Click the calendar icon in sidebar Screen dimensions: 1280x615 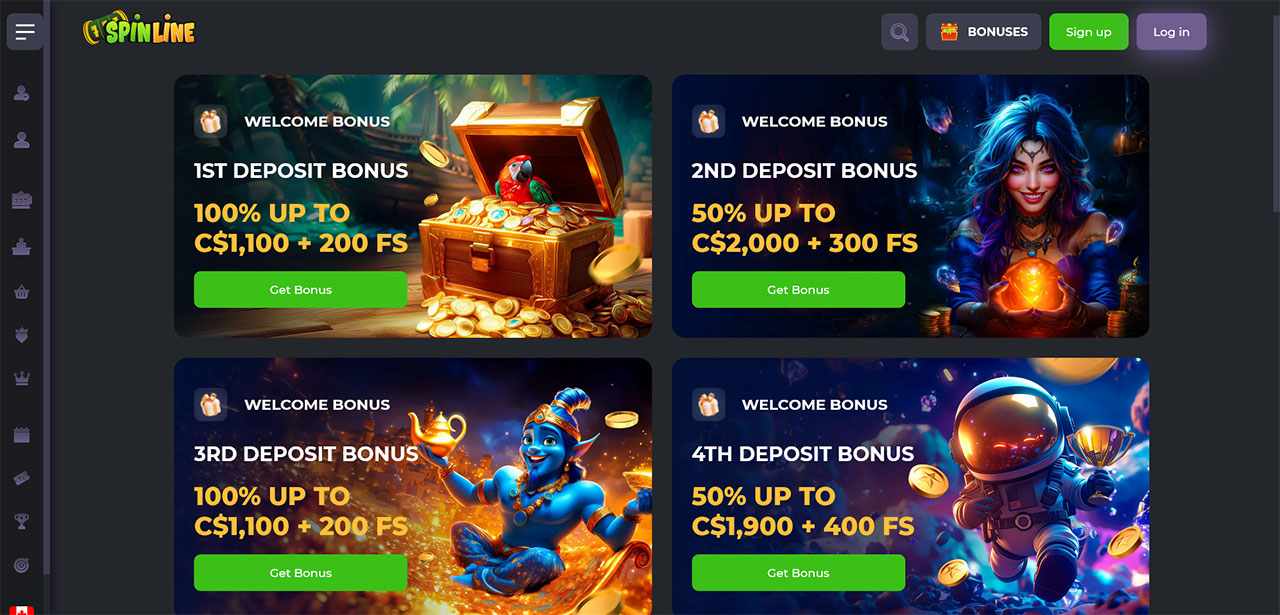(21, 435)
